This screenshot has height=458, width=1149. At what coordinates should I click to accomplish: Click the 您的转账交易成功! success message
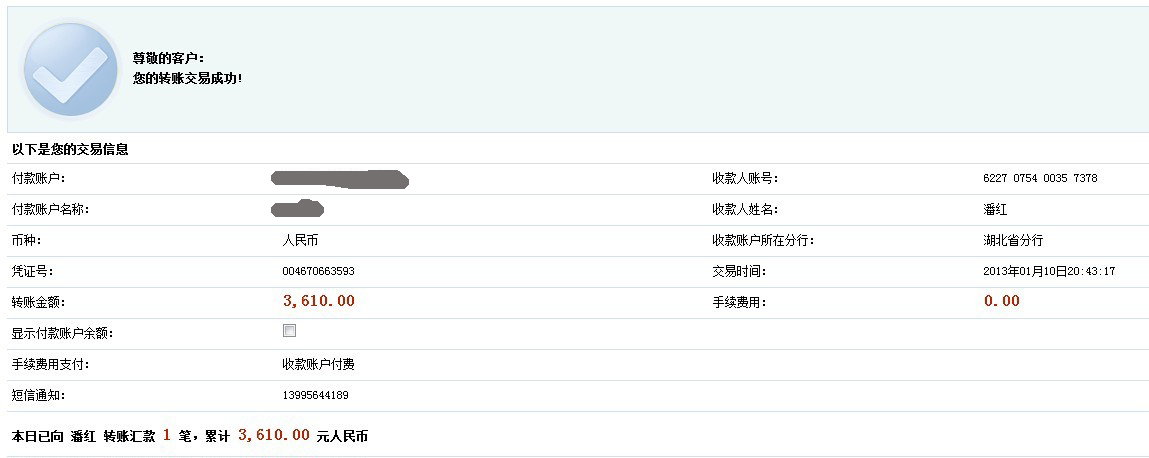tap(187, 78)
